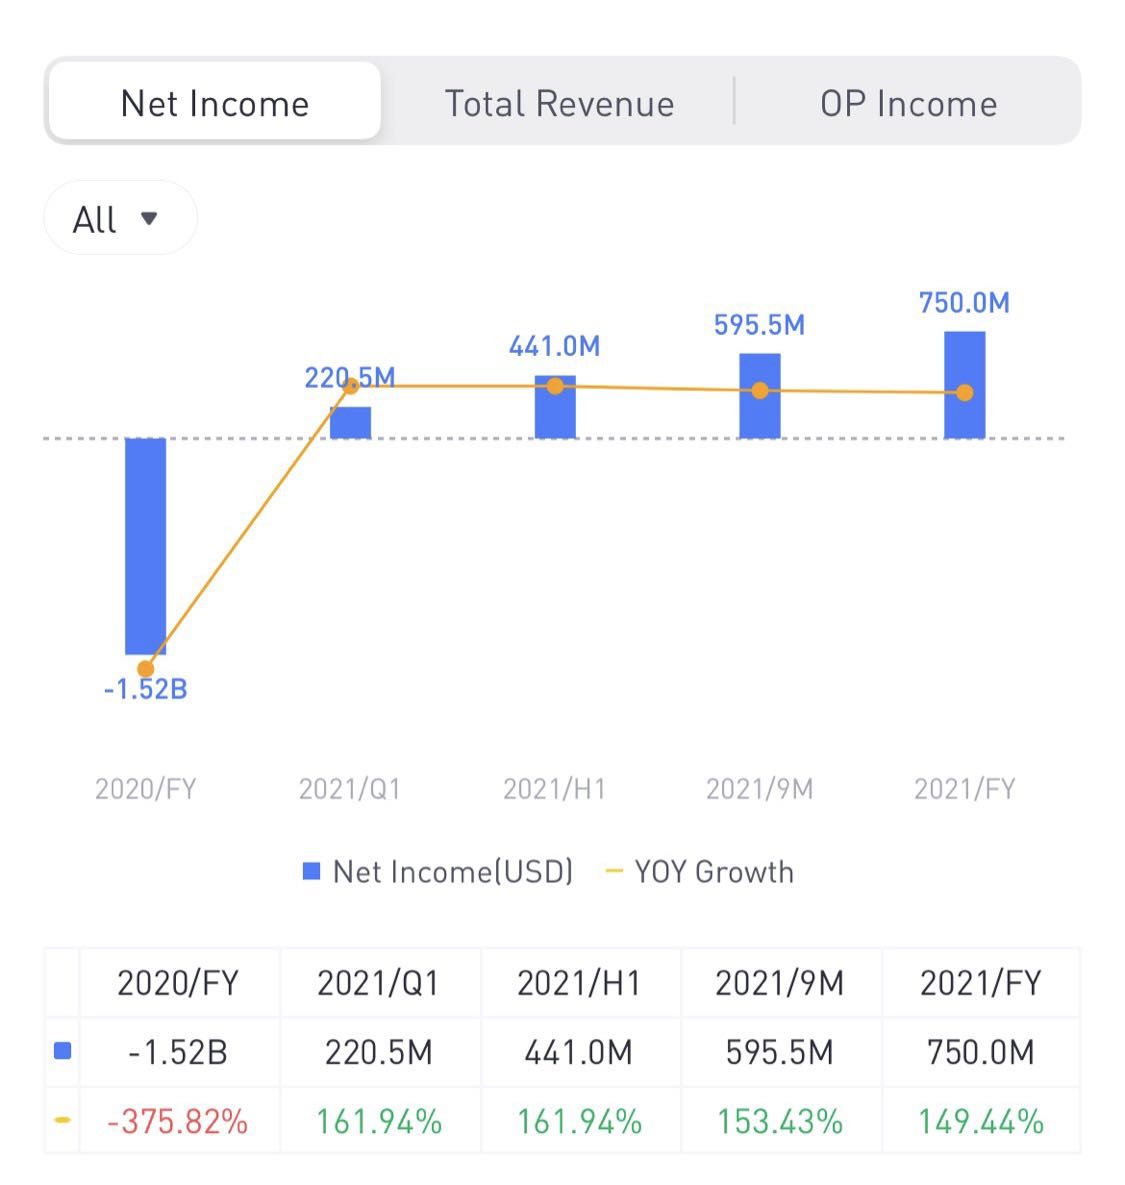Click the 595.5M label above the chart bar
This screenshot has height=1185, width=1125.
[x=759, y=325]
